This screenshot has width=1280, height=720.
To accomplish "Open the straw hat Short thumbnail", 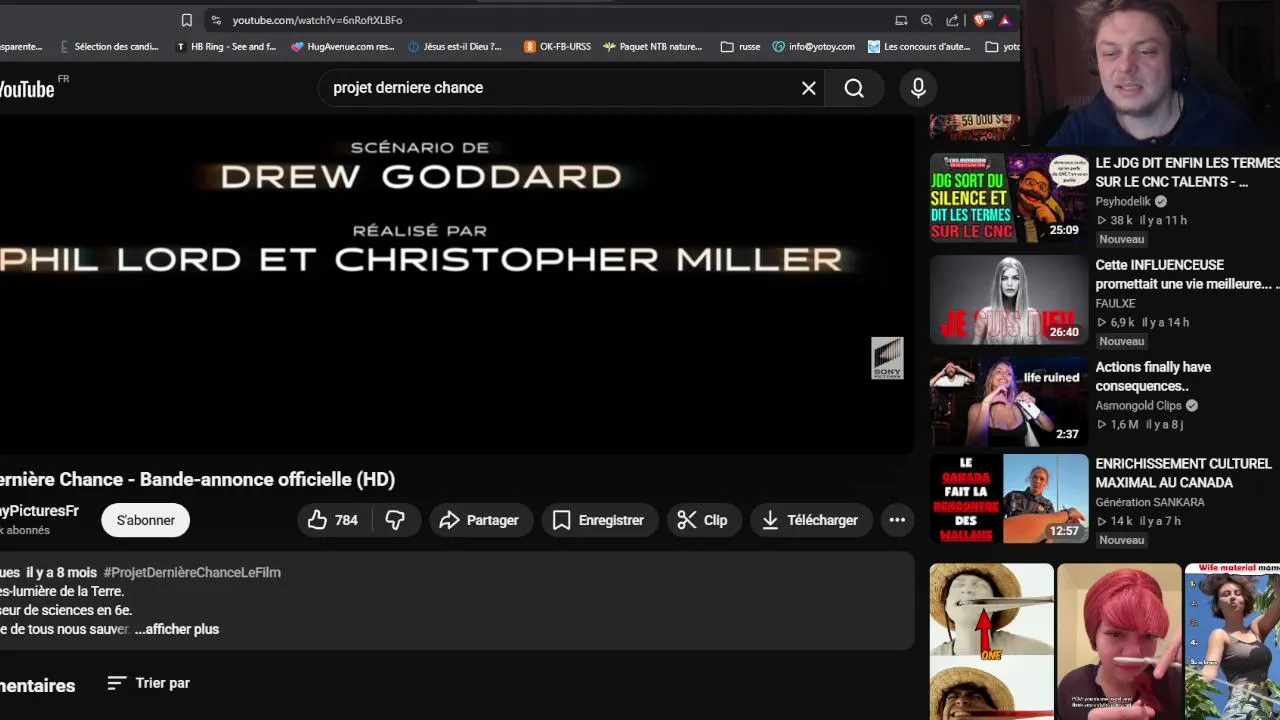I will [x=991, y=642].
